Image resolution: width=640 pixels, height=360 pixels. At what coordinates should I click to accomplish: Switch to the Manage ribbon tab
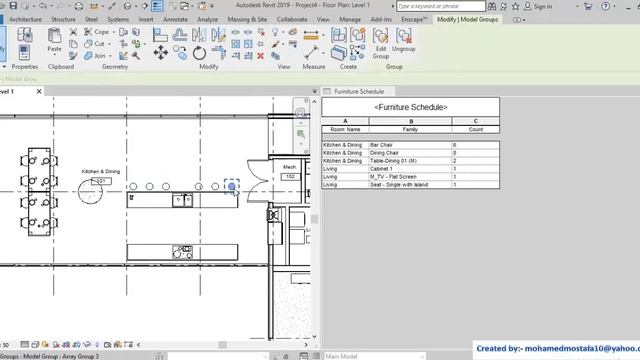click(x=350, y=20)
